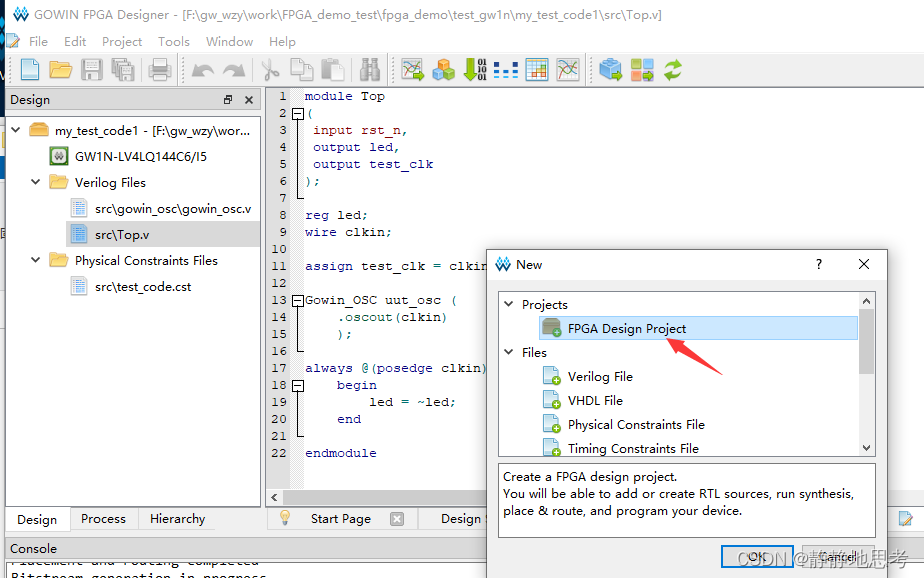Select src\Top.v in the Design tree
The width and height of the screenshot is (924, 578).
[122, 234]
